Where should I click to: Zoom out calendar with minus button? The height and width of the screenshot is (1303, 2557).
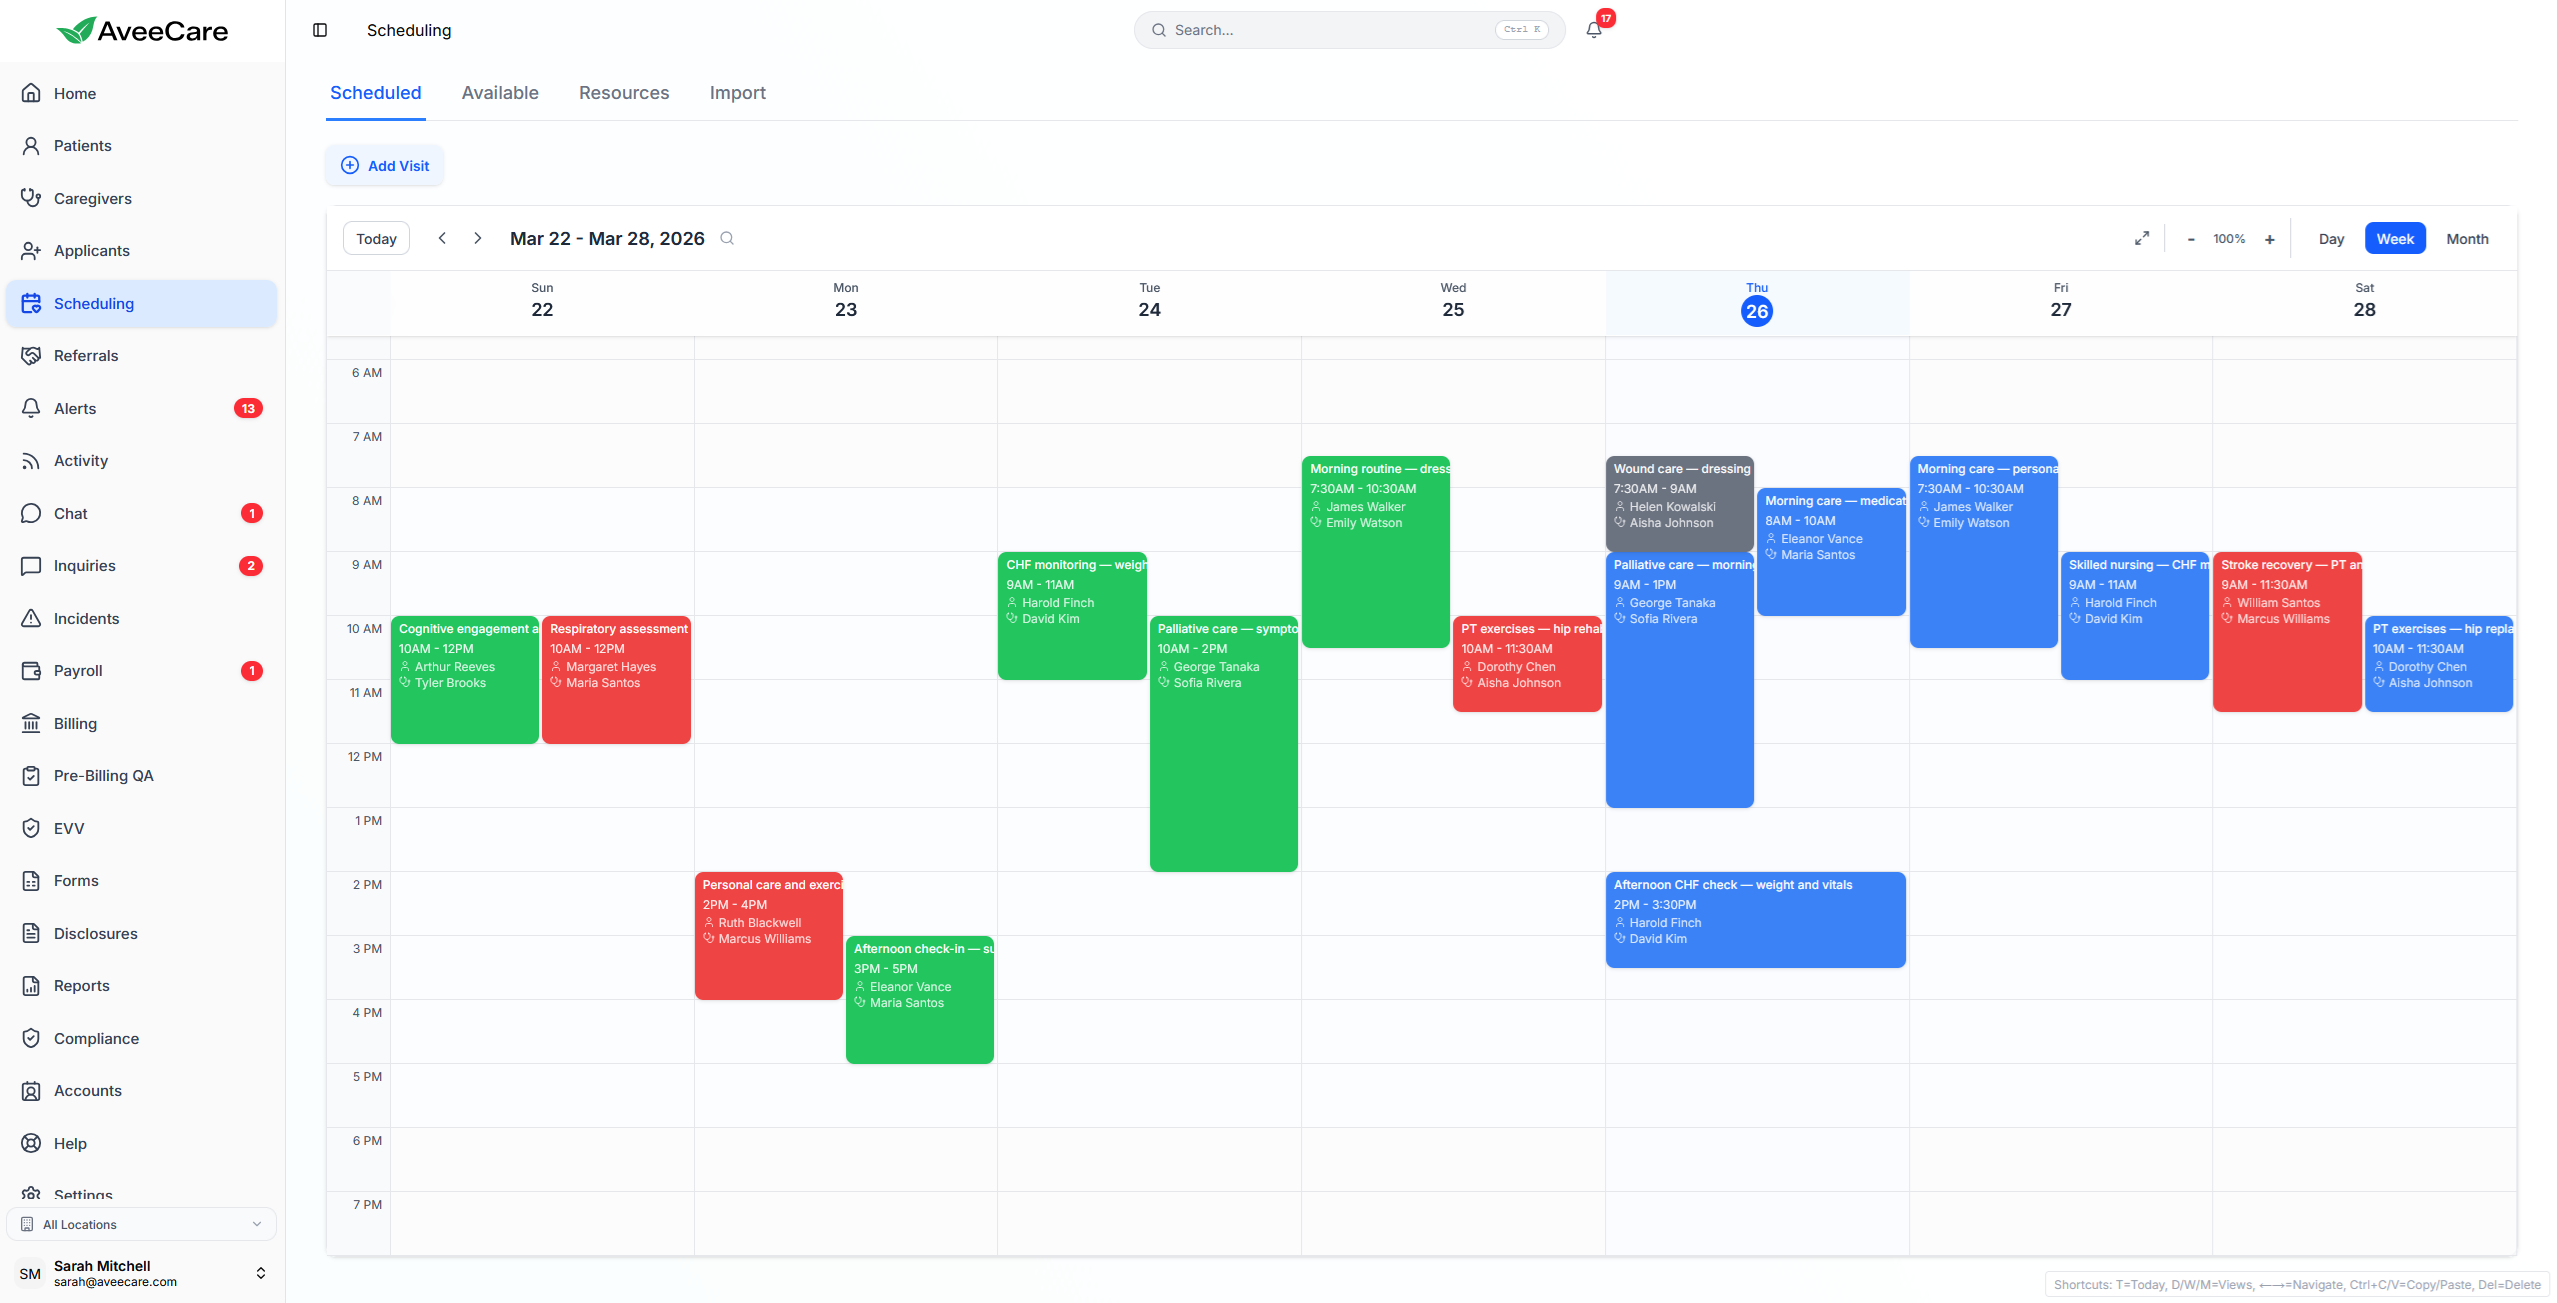[2190, 239]
